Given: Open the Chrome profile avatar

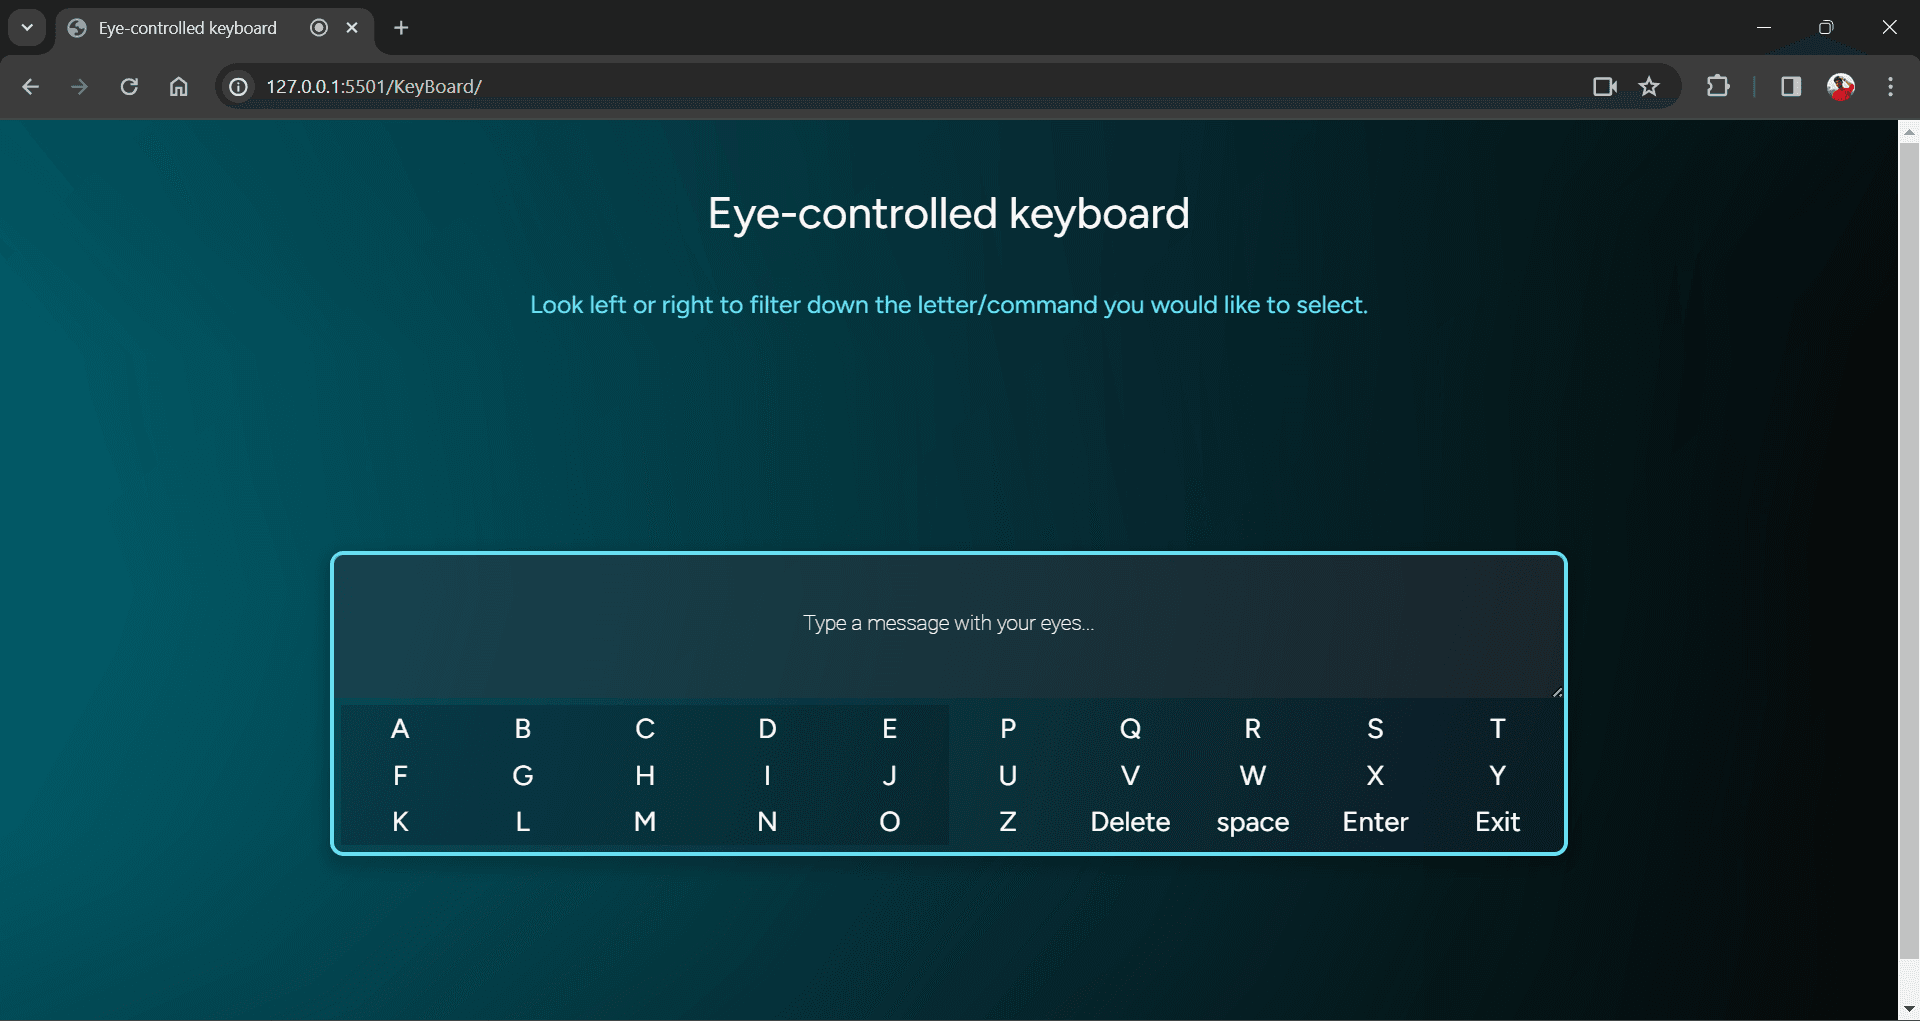Looking at the screenshot, I should click(1840, 87).
